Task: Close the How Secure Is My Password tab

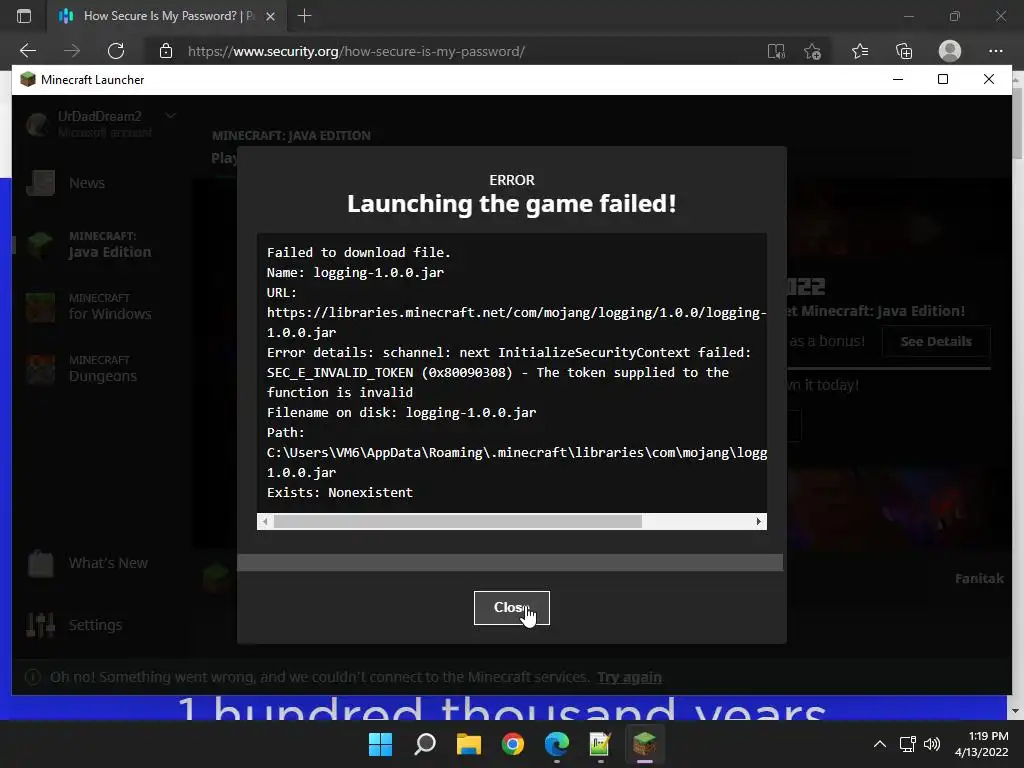Action: tap(270, 16)
